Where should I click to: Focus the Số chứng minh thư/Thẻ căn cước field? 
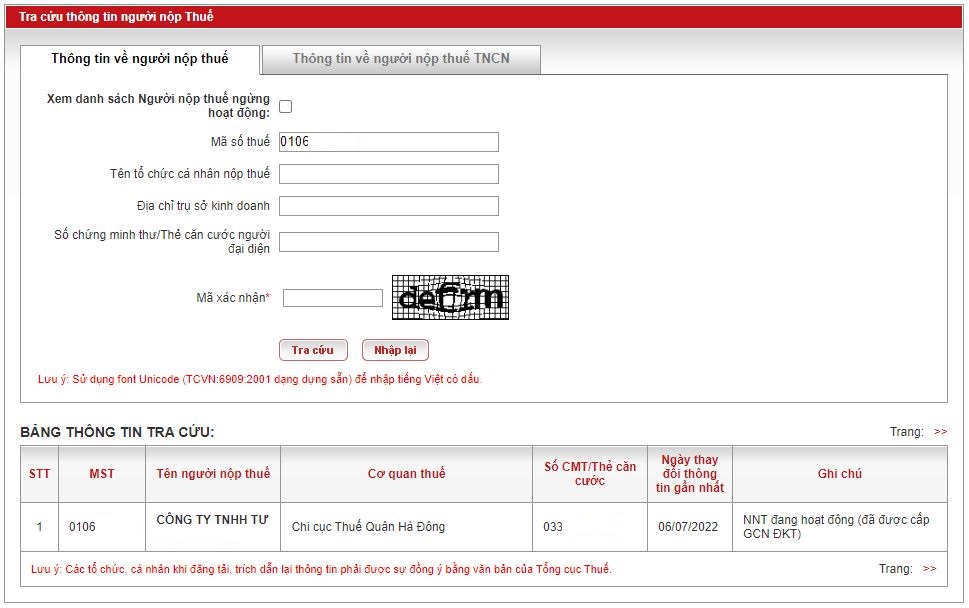click(388, 242)
